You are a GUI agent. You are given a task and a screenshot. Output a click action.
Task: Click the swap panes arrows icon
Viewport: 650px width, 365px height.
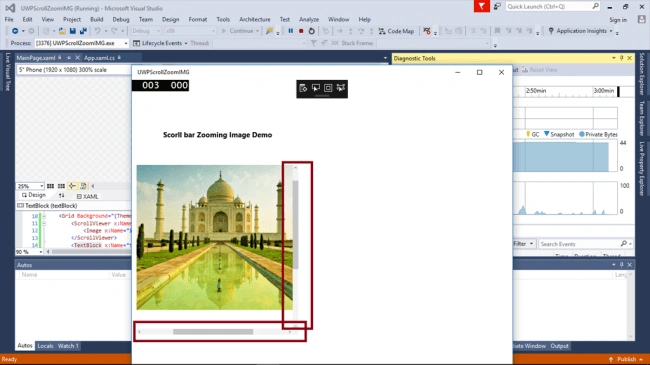[61, 195]
